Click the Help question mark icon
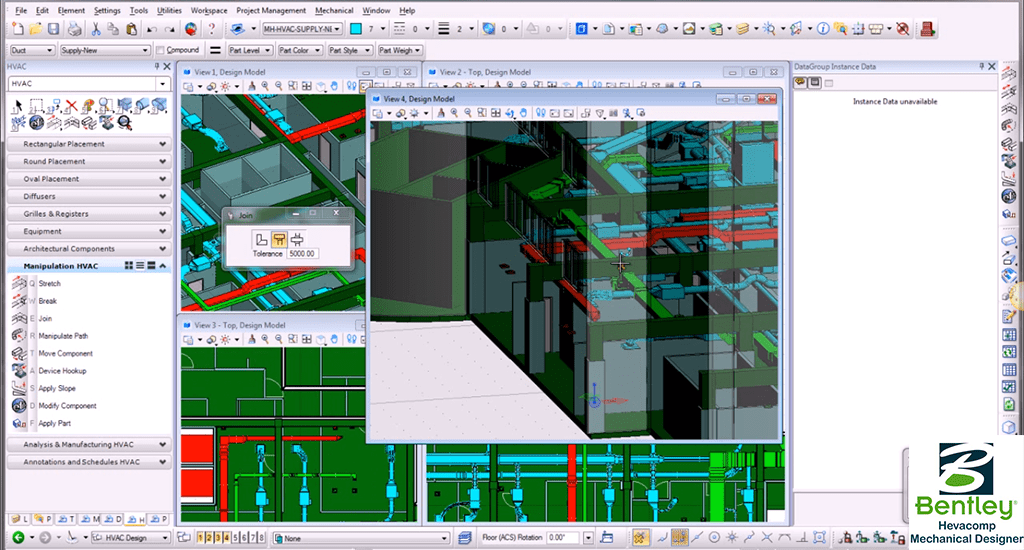Screen dimensions: 1024x550 coord(211,29)
